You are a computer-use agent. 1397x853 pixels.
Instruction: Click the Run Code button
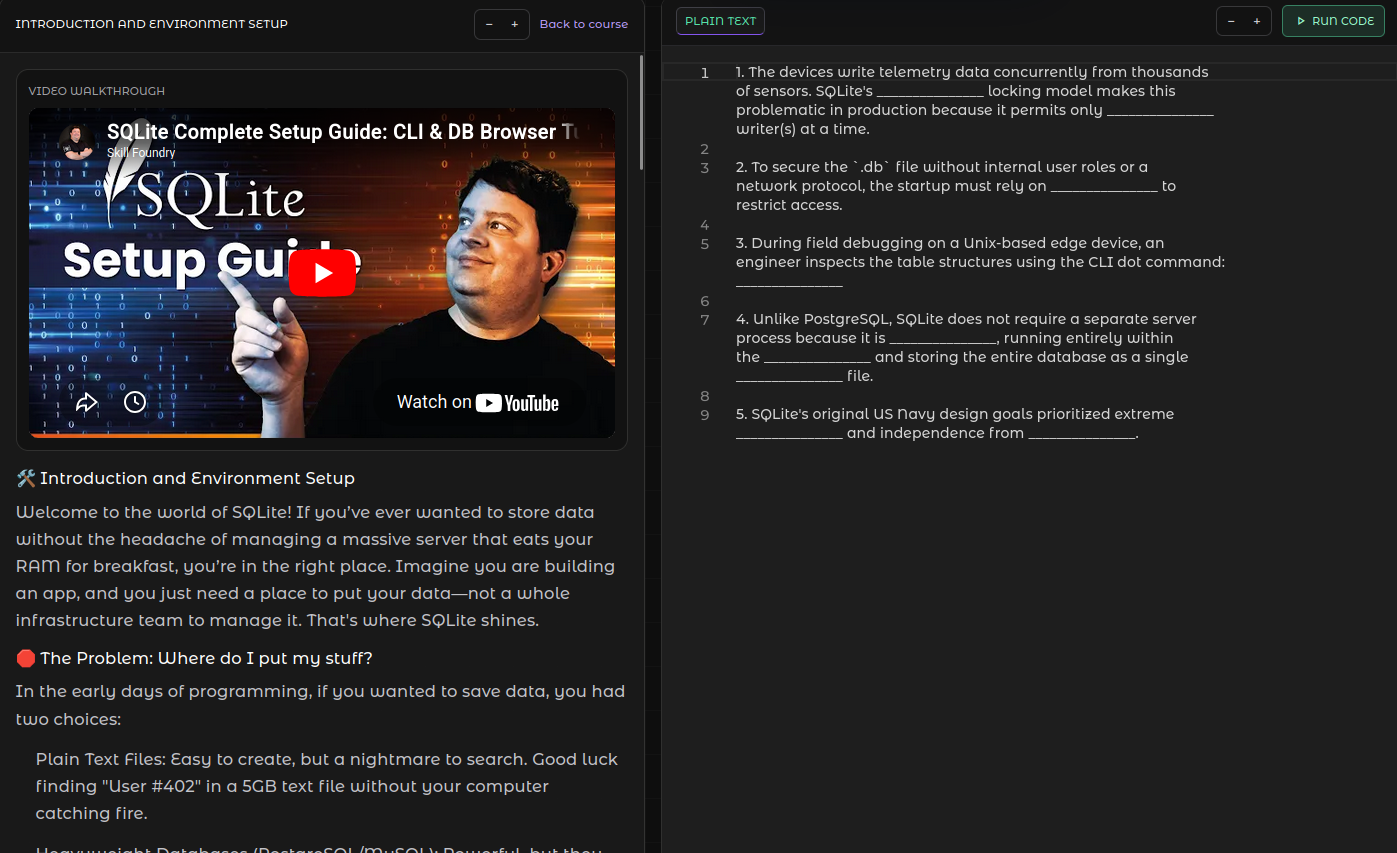pyautogui.click(x=1333, y=21)
